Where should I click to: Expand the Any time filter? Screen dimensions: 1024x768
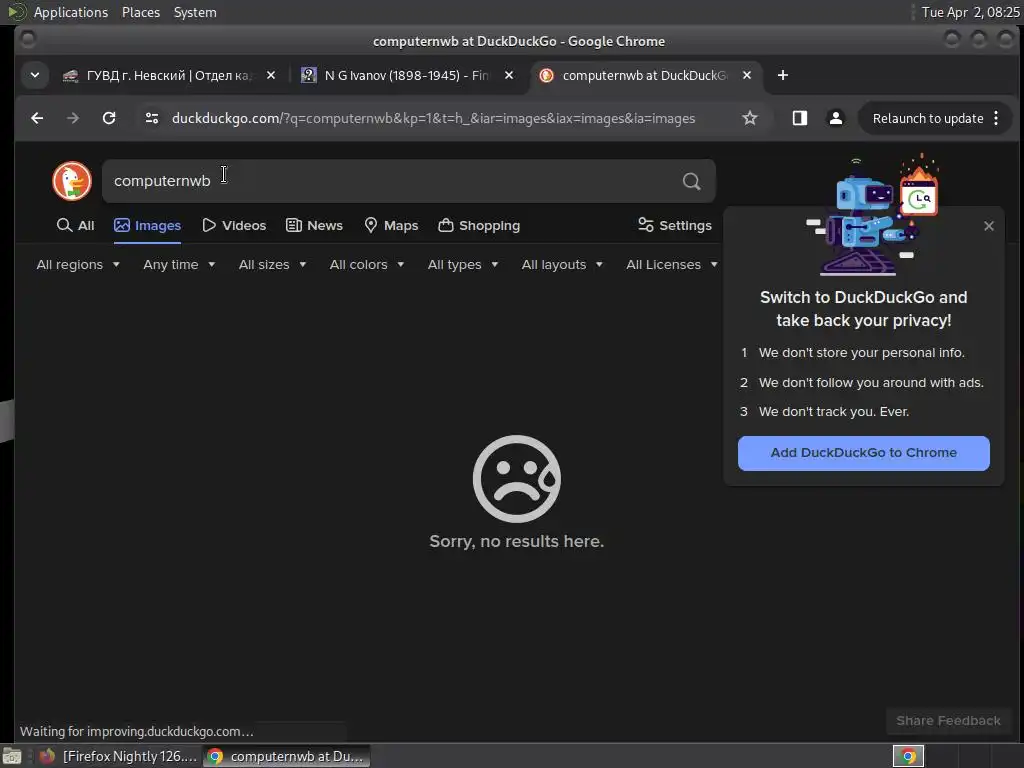click(x=179, y=264)
